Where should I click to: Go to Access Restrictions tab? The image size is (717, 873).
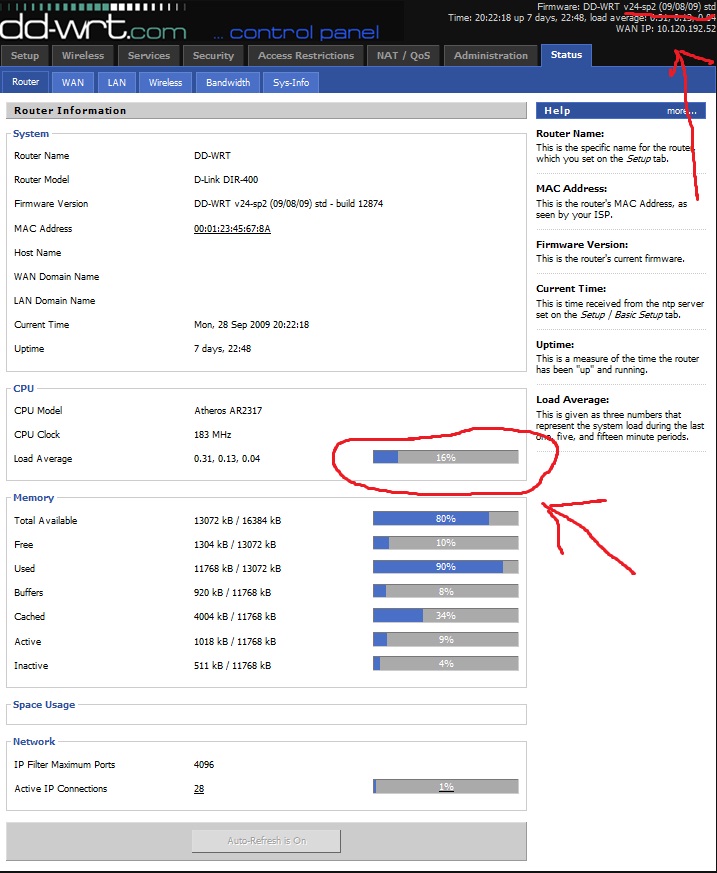[x=306, y=56]
